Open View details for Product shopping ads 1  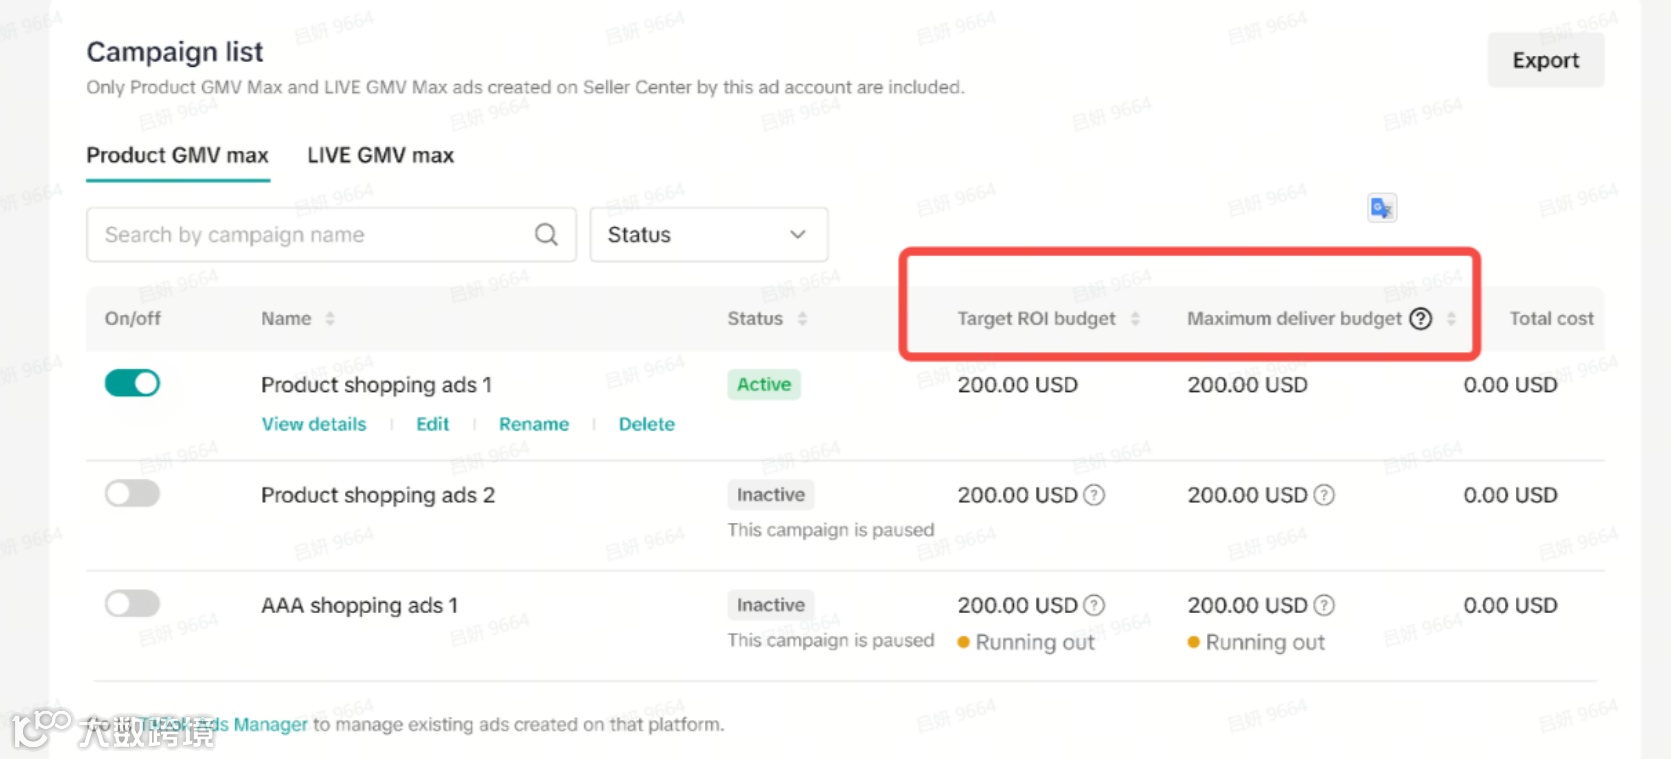click(x=314, y=424)
